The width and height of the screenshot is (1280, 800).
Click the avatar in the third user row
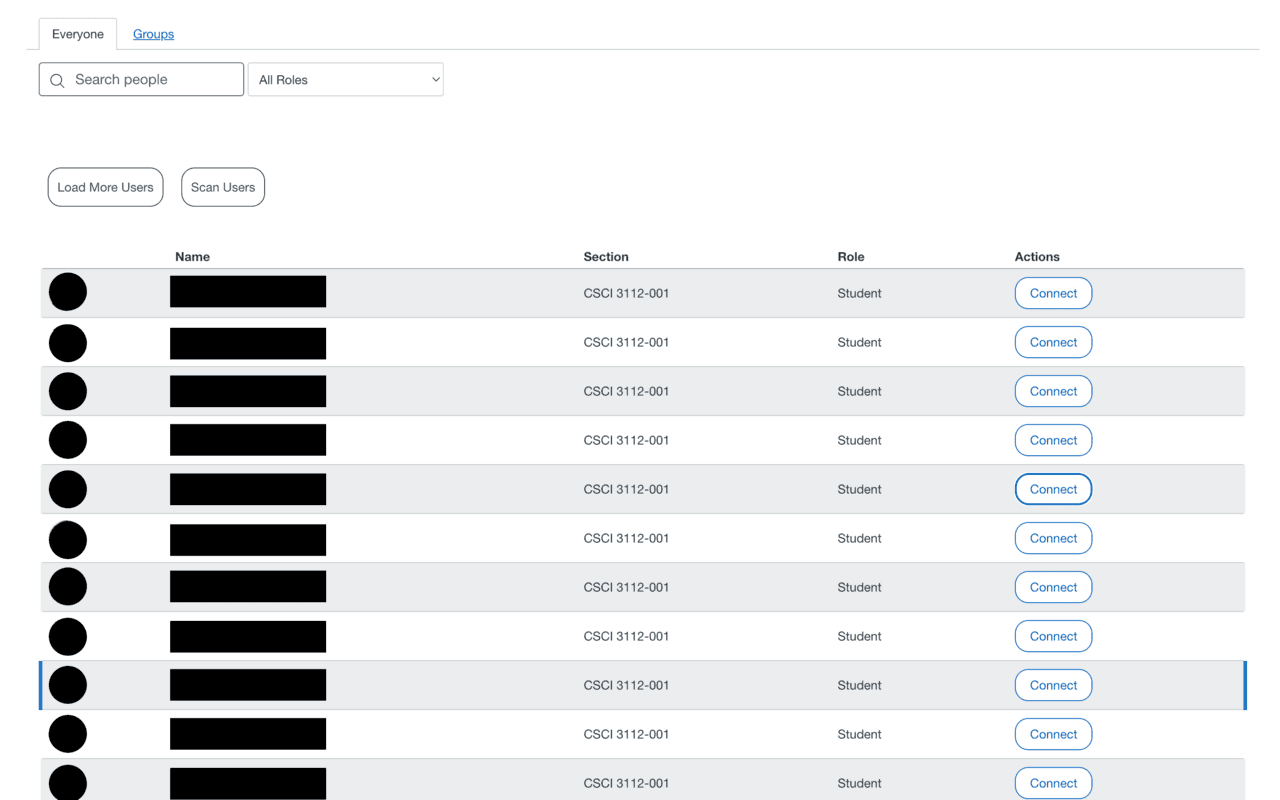click(x=68, y=391)
